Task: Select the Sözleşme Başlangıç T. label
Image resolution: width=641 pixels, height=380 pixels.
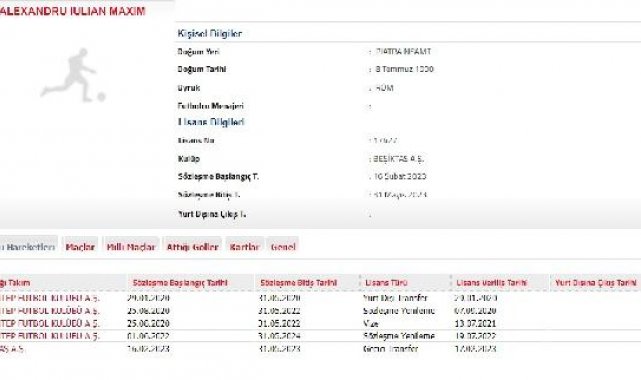Action: pos(218,177)
